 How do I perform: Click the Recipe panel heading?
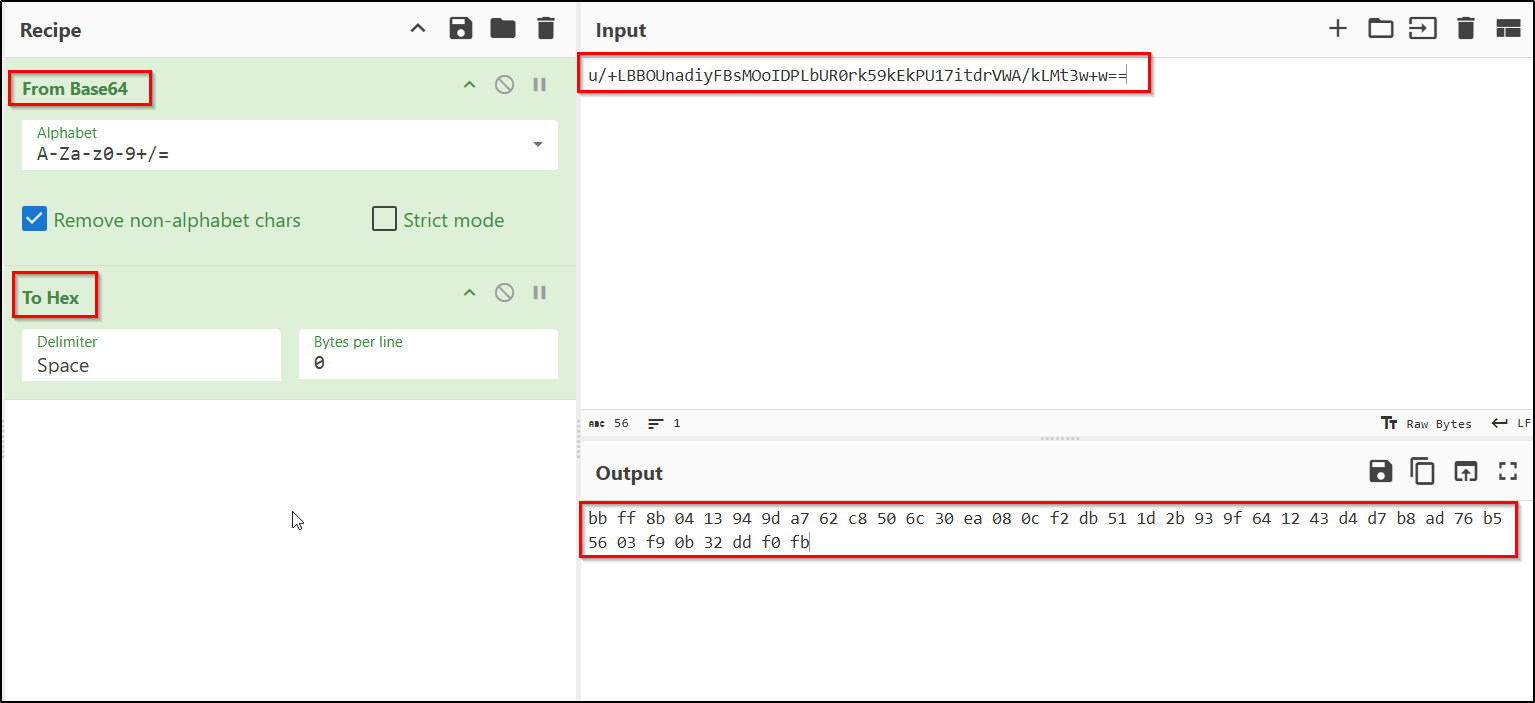click(x=50, y=30)
